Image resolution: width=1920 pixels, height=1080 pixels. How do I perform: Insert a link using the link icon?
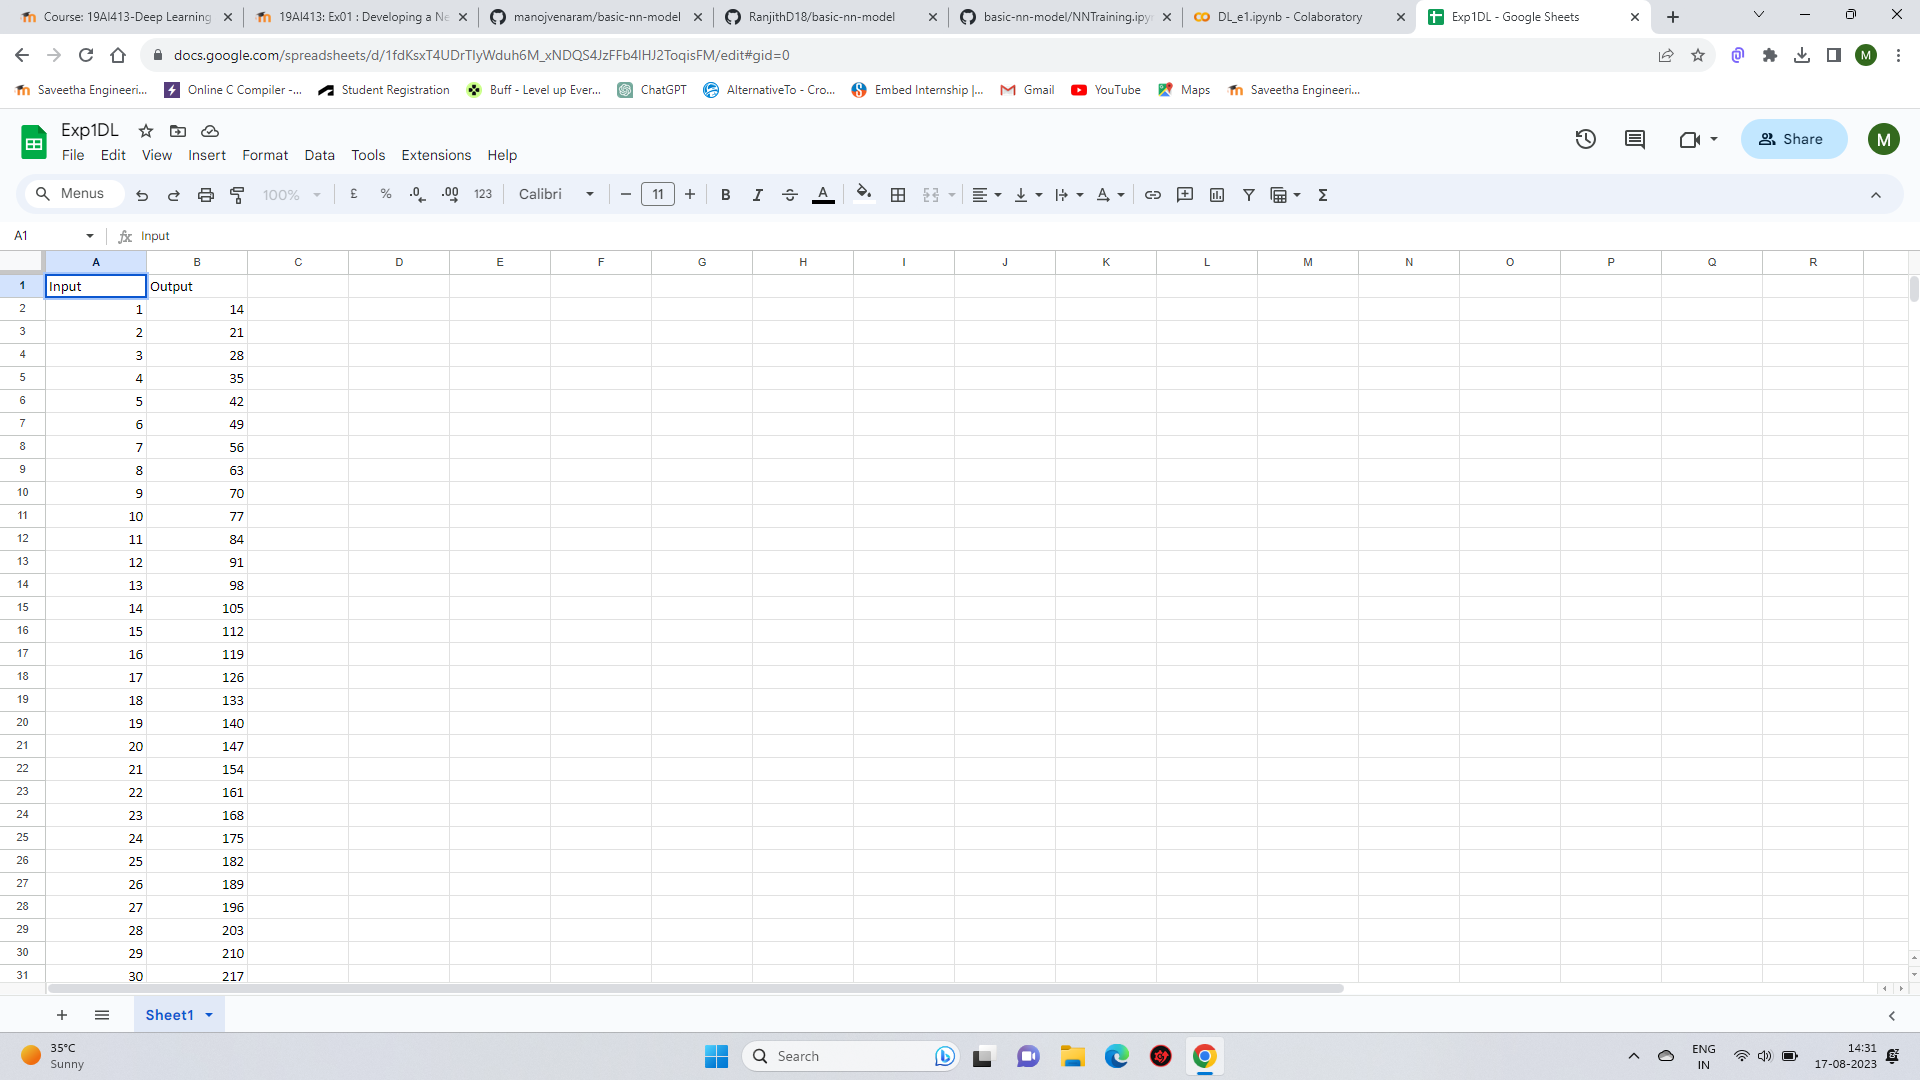tap(1152, 195)
